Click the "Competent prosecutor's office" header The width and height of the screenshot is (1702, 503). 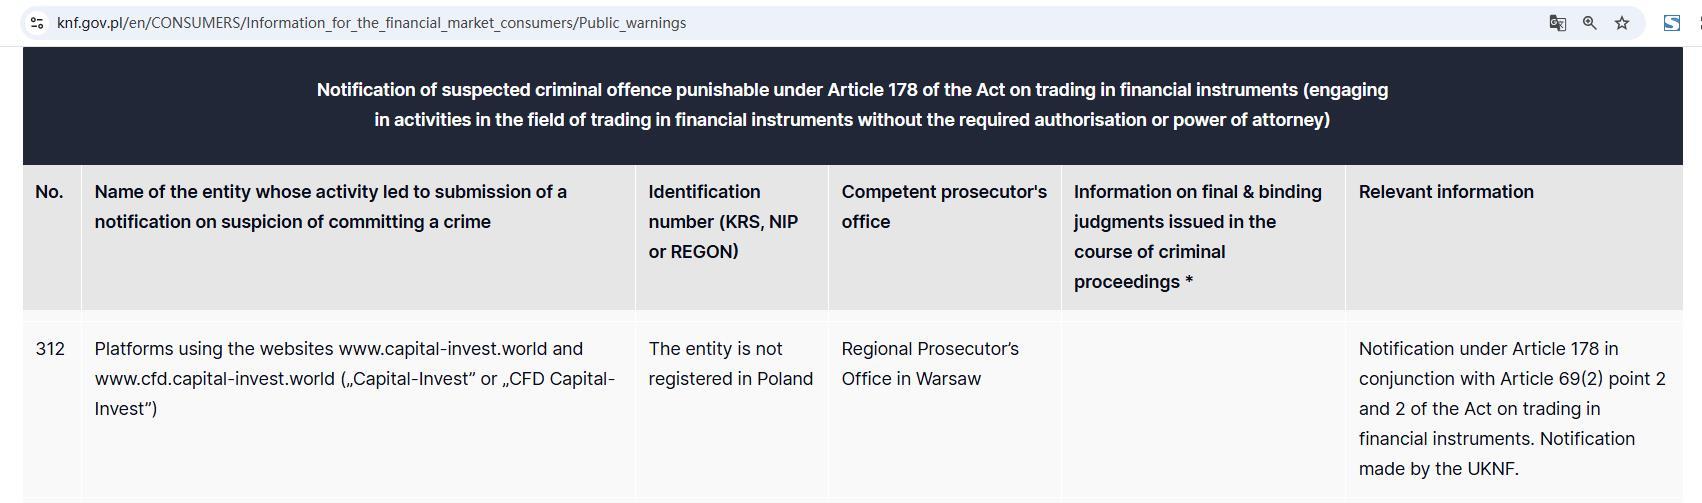tap(943, 207)
